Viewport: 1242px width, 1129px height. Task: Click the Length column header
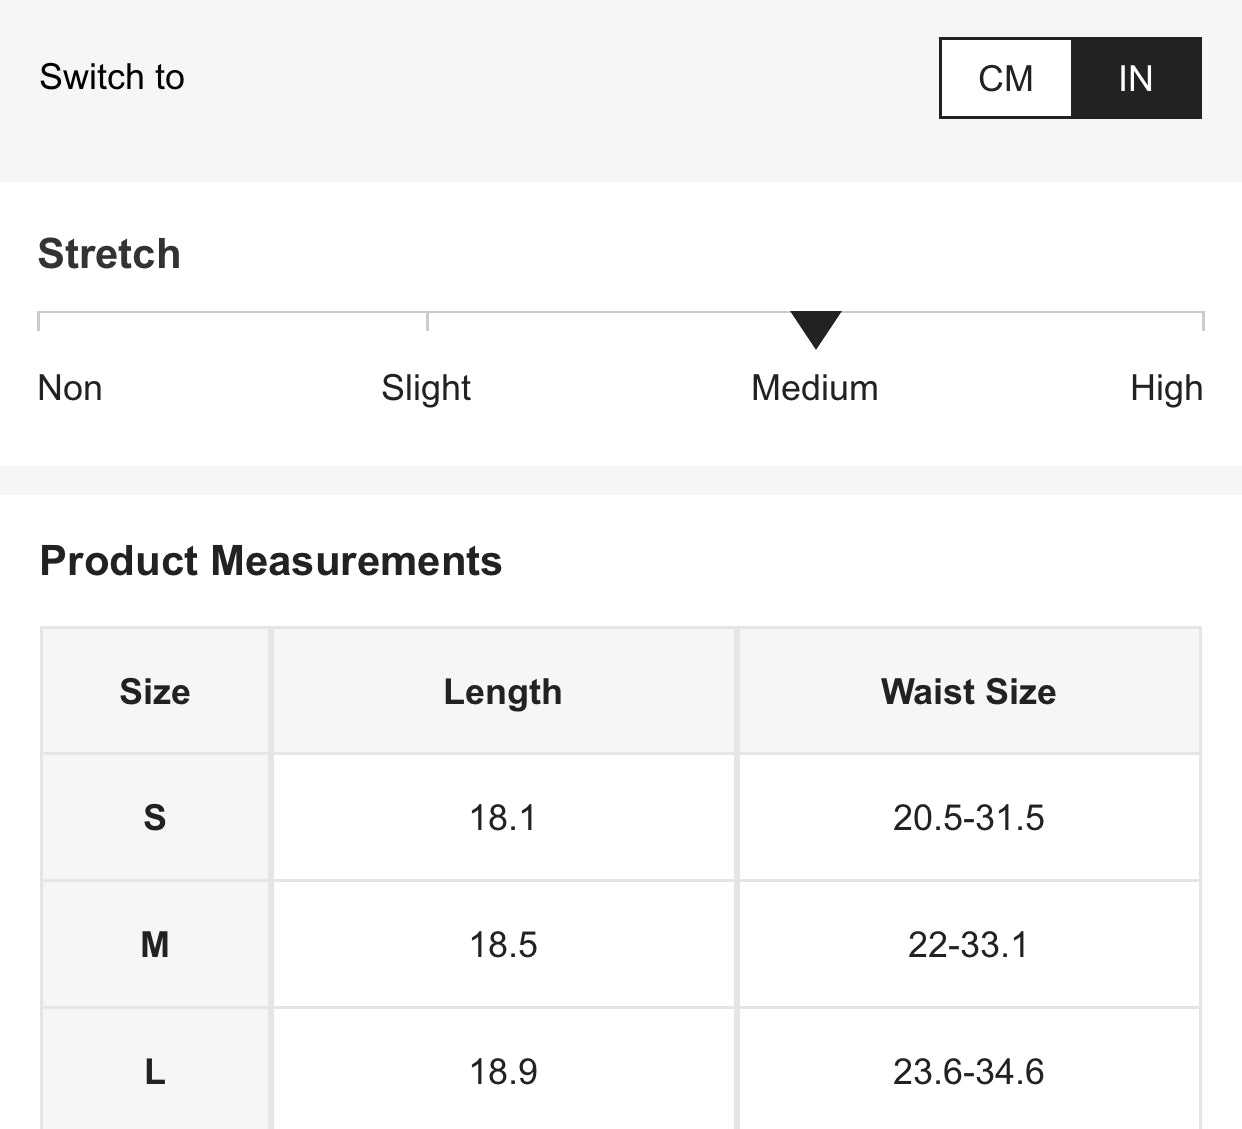[503, 692]
